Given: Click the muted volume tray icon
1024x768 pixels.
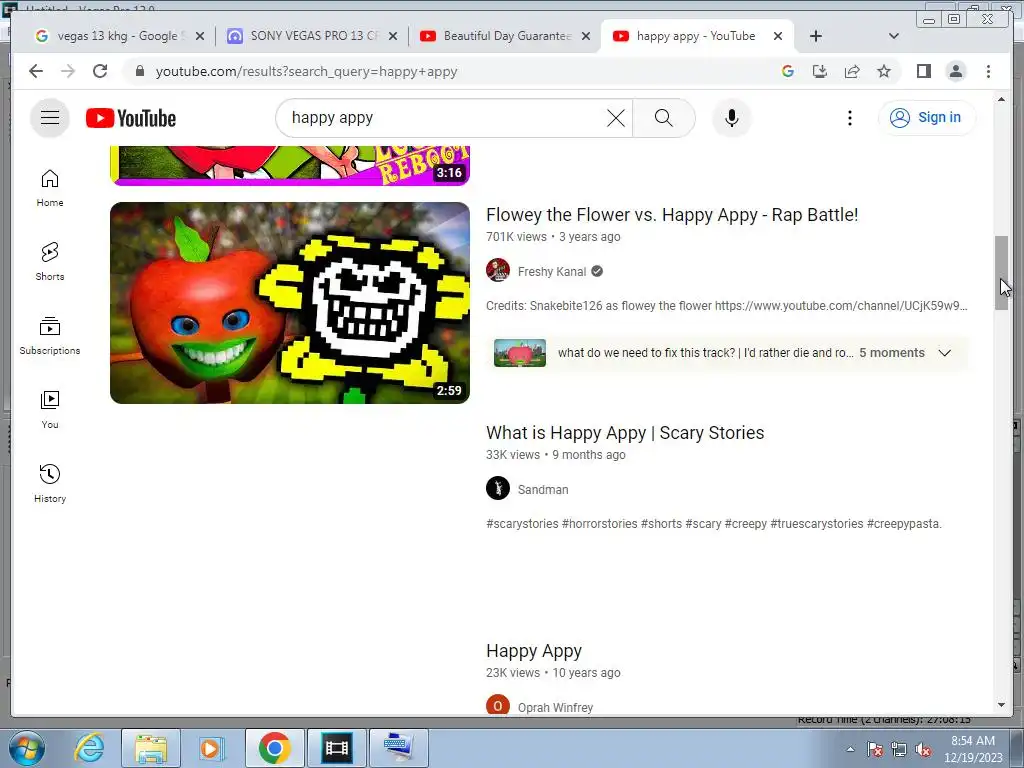Looking at the screenshot, I should coord(923,750).
